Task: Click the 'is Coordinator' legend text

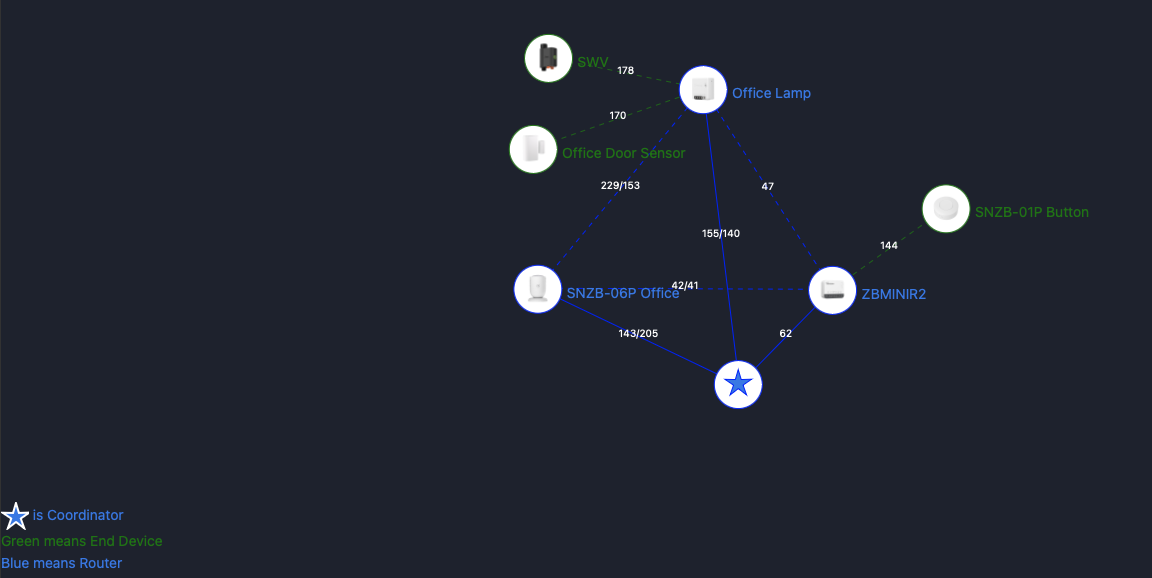Action: (78, 516)
